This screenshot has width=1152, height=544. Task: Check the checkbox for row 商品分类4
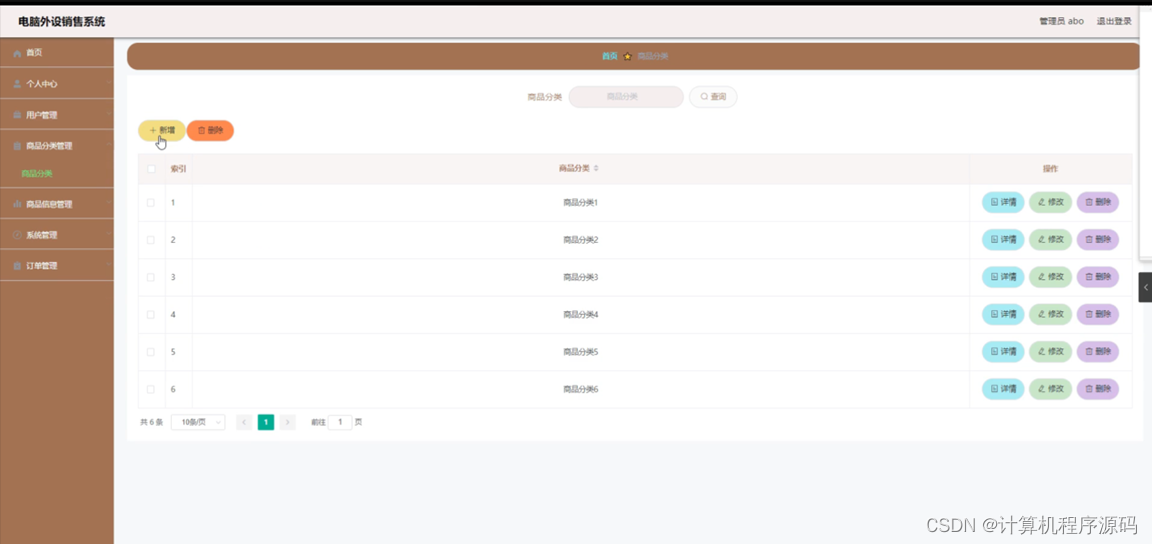tap(151, 315)
